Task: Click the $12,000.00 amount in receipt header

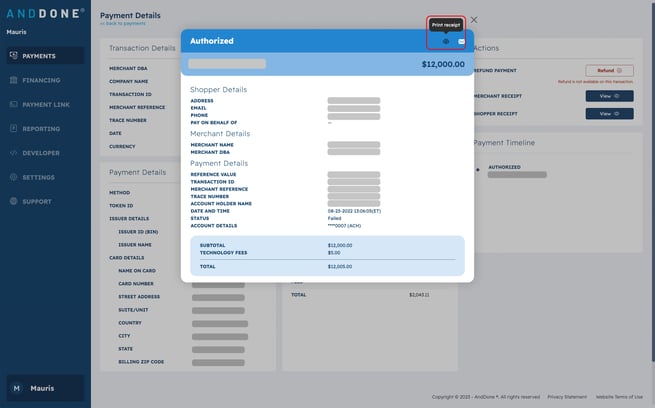Action: pyautogui.click(x=443, y=64)
